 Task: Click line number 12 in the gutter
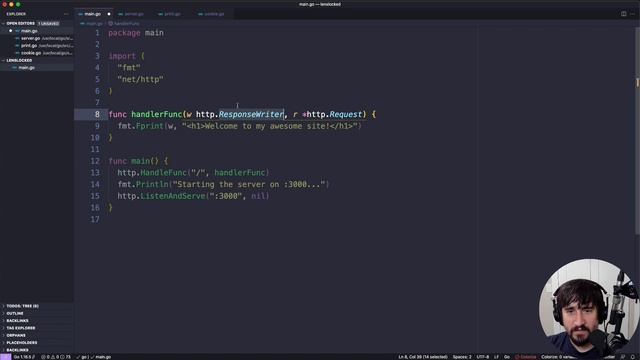95,161
